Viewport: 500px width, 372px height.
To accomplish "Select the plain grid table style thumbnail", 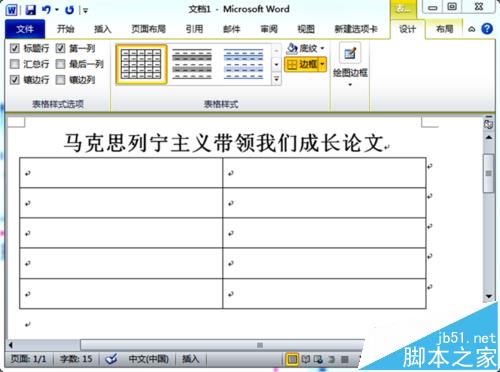I will pyautogui.click(x=141, y=64).
